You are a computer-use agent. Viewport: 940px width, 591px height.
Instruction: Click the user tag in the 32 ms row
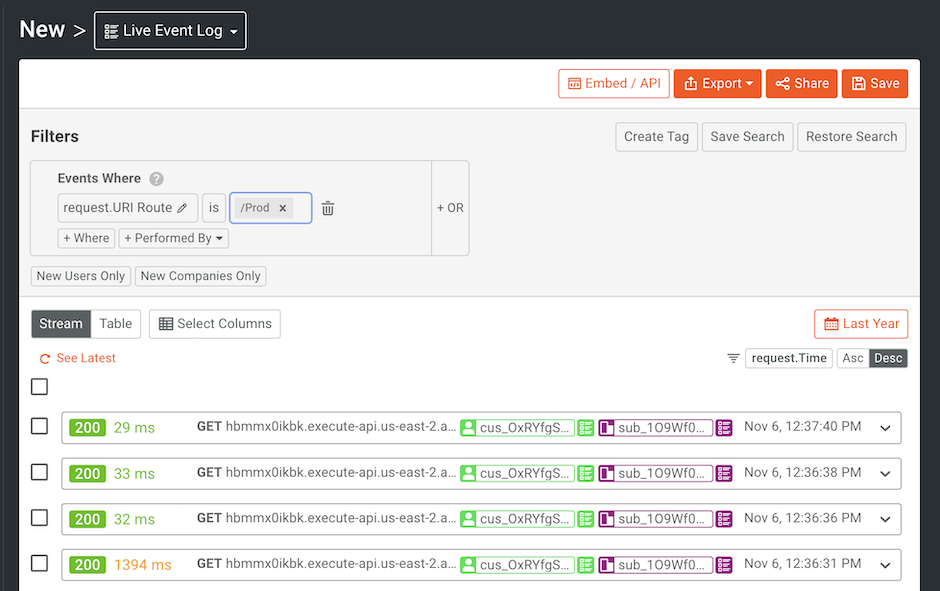[x=517, y=519]
